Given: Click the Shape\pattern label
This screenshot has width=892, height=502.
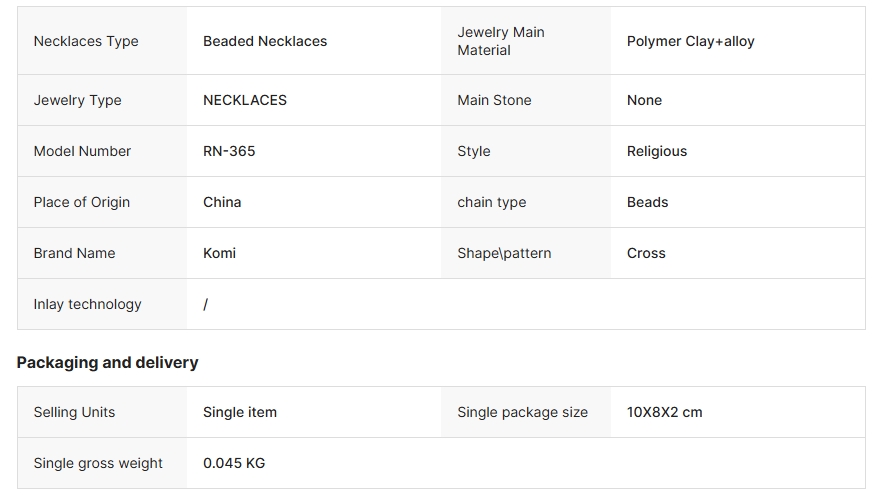Looking at the screenshot, I should pos(504,253).
